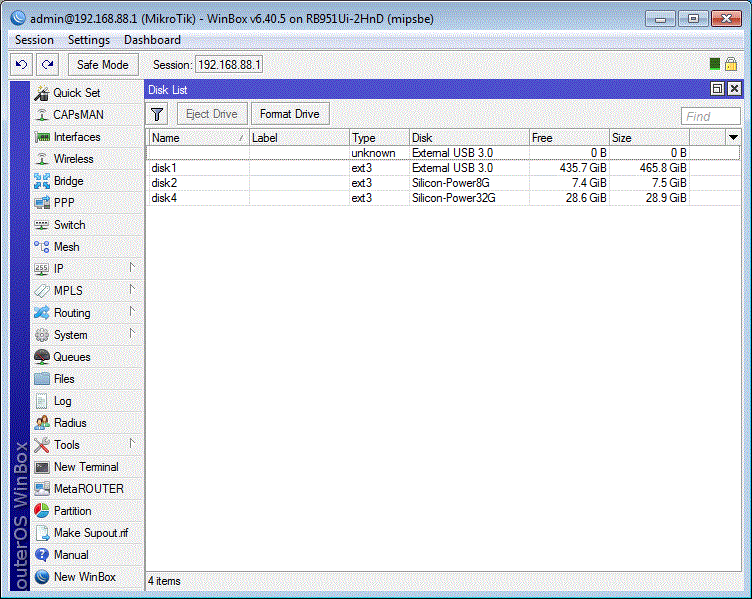This screenshot has height=599, width=752.
Task: Click the green status indicator icon
Action: pyautogui.click(x=715, y=64)
